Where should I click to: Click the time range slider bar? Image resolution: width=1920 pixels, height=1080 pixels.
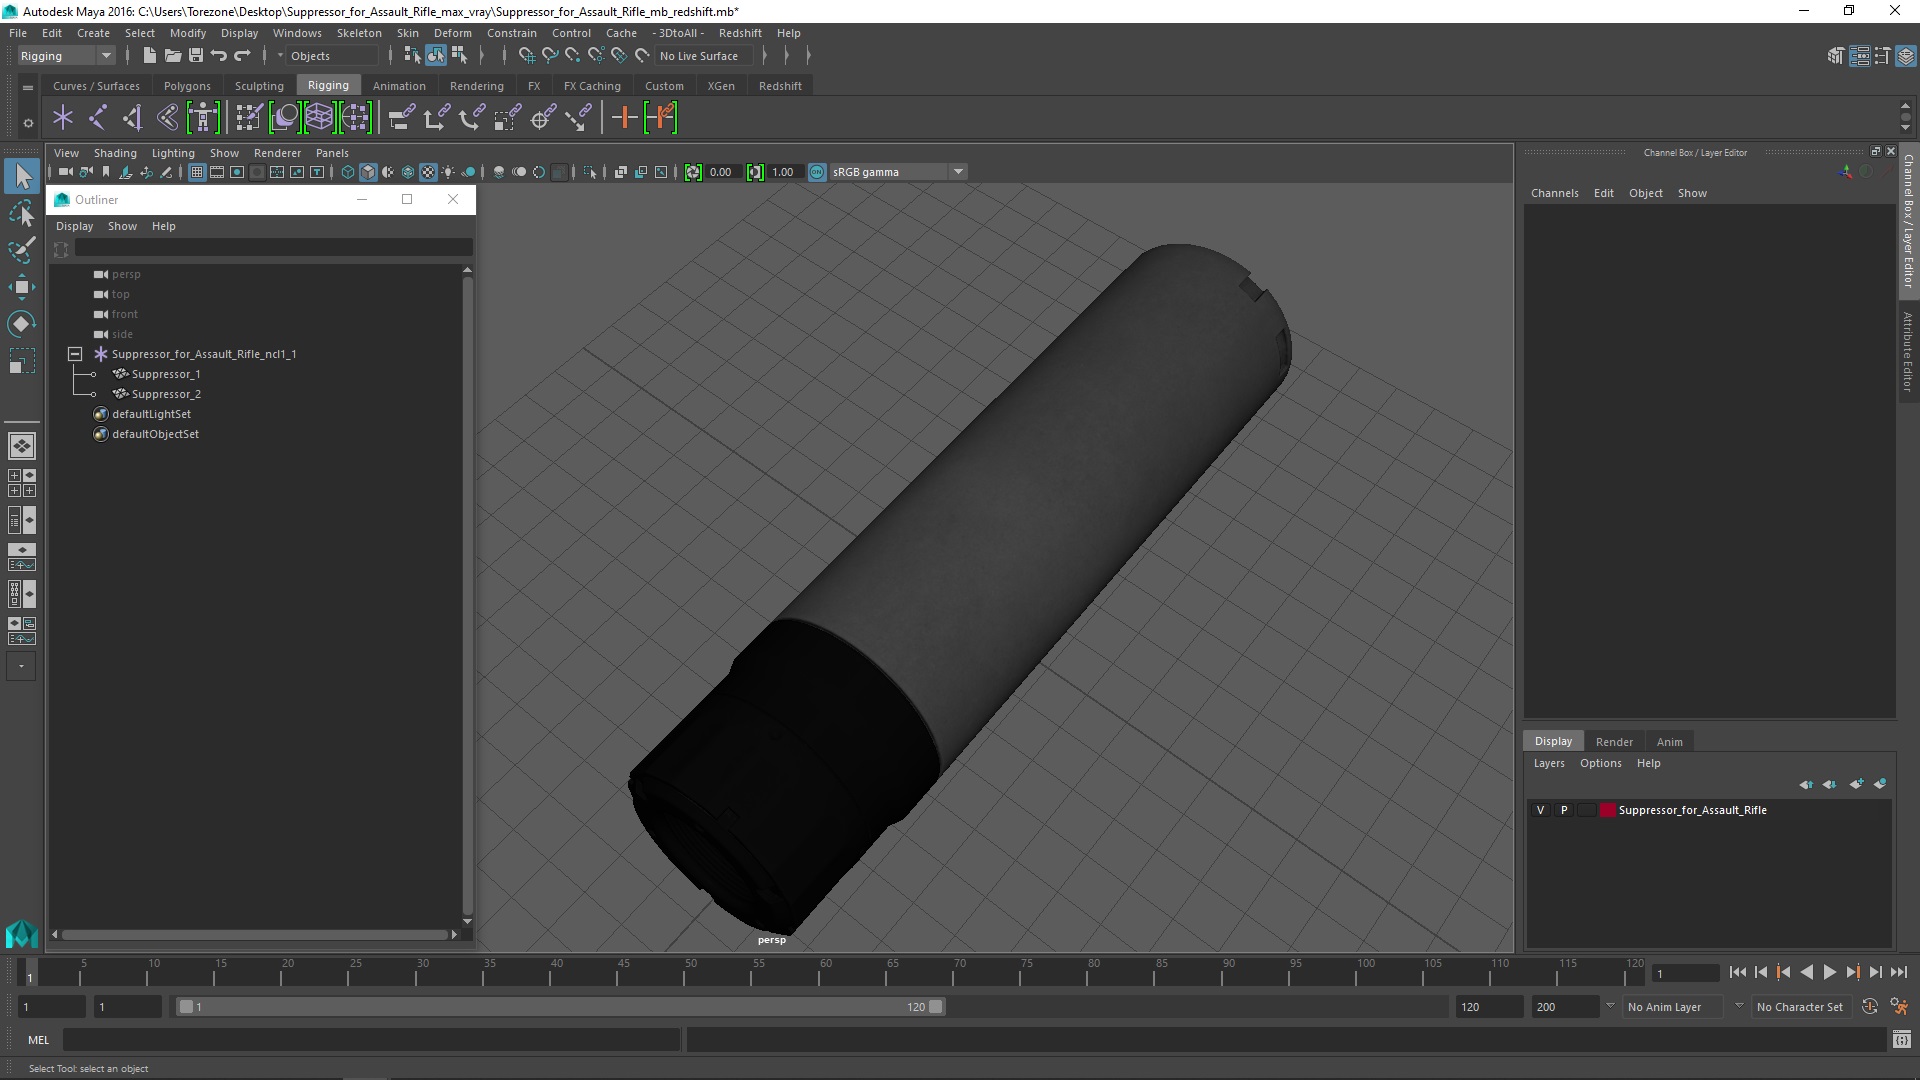point(560,1007)
